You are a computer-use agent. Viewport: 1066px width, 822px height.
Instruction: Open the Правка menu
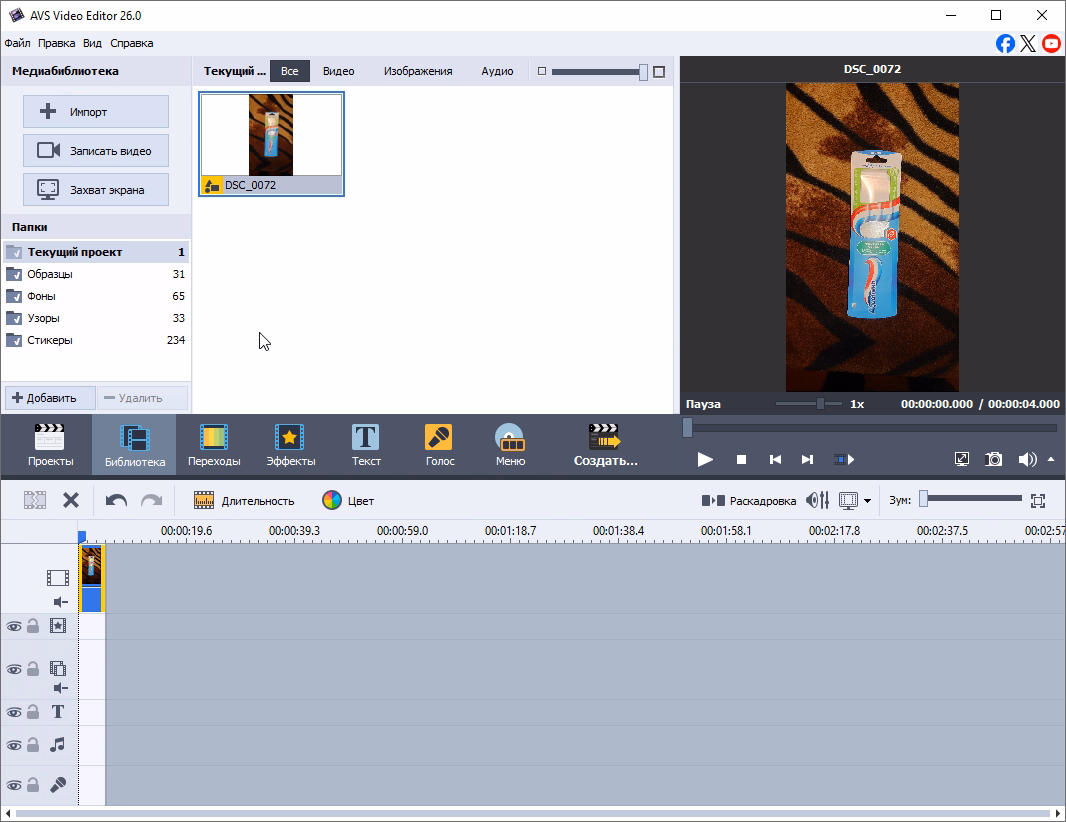[x=56, y=43]
